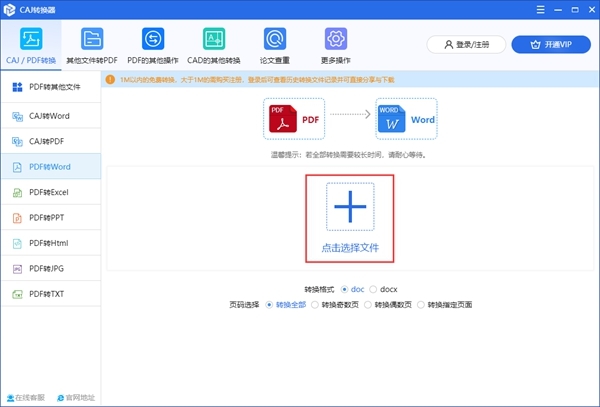
Task: Select PDF转Excel in the sidebar
Action: (x=50, y=191)
